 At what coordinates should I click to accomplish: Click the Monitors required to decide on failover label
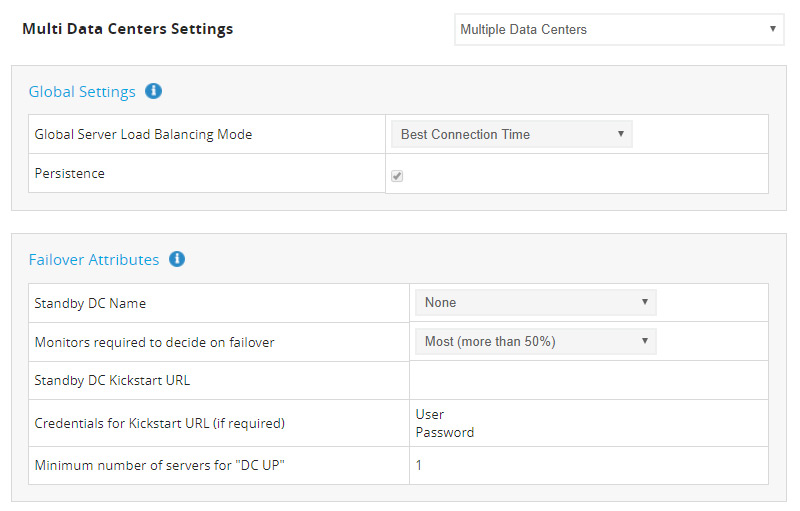[154, 342]
